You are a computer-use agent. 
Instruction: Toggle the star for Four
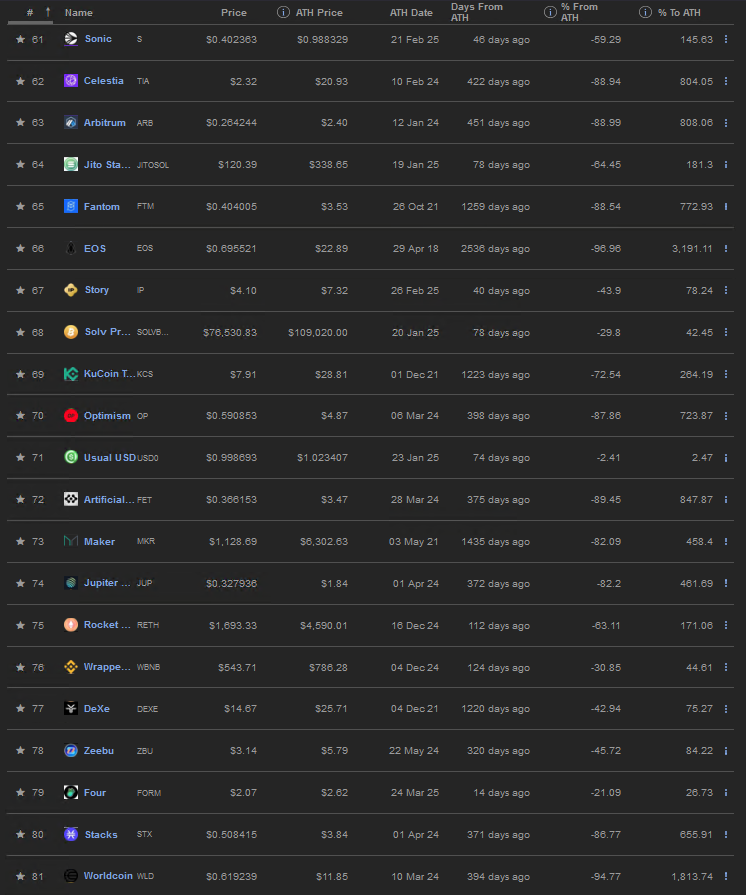pos(21,792)
